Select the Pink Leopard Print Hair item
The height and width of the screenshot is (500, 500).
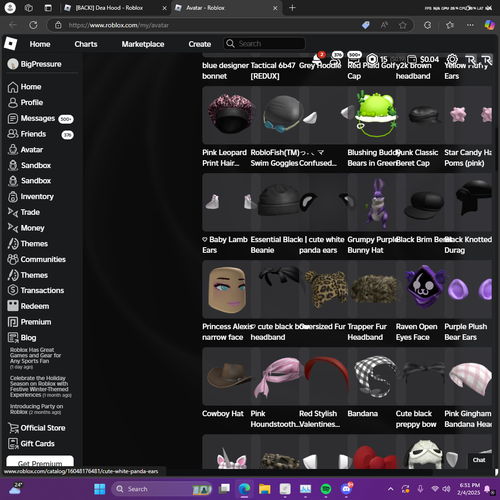(x=226, y=115)
